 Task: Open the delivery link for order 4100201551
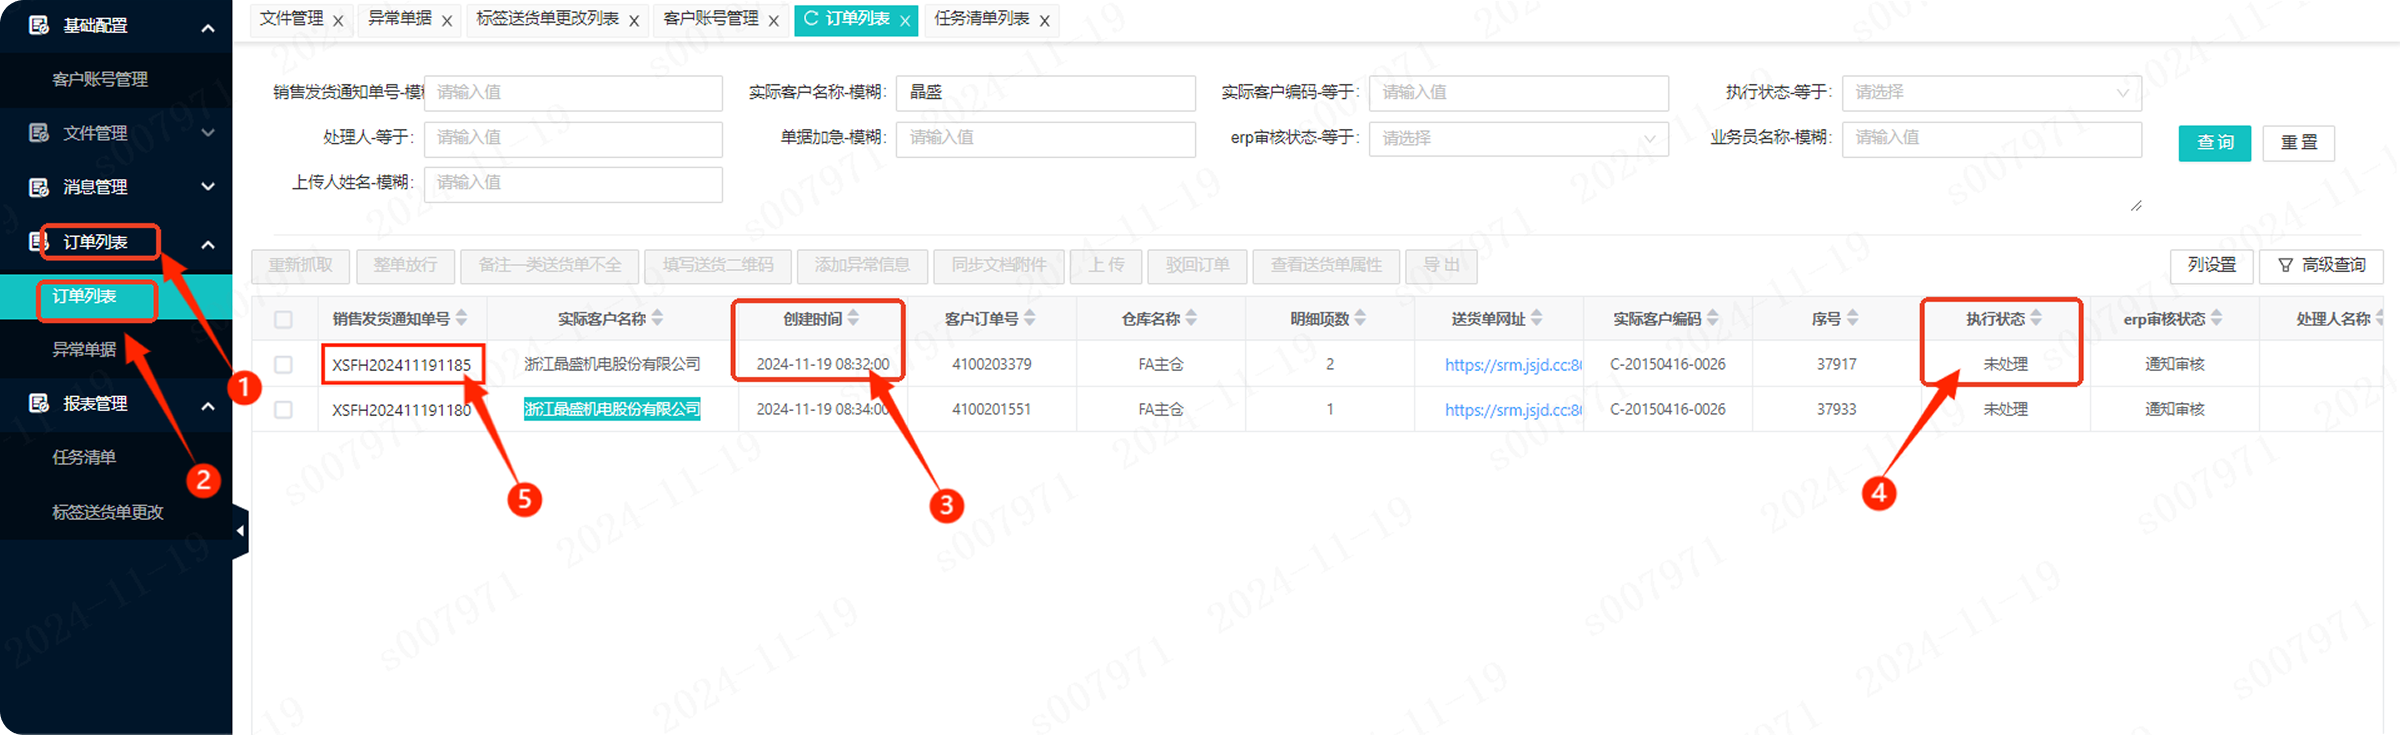(1512, 410)
